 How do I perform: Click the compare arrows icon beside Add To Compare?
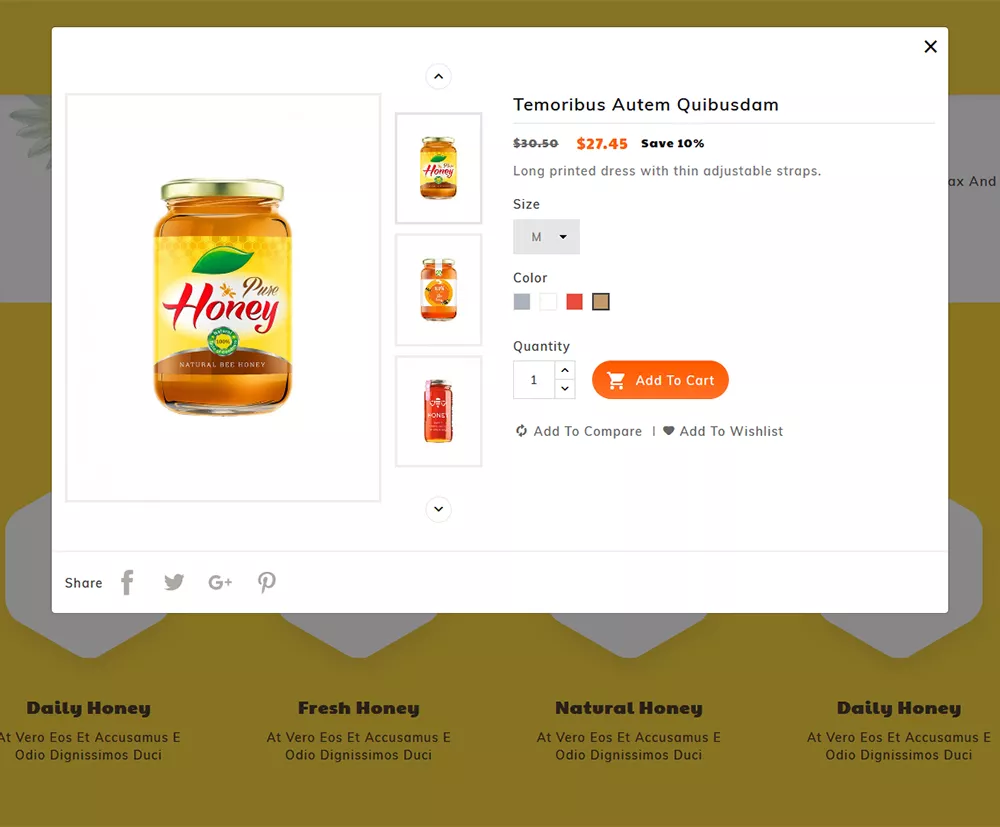click(x=521, y=431)
